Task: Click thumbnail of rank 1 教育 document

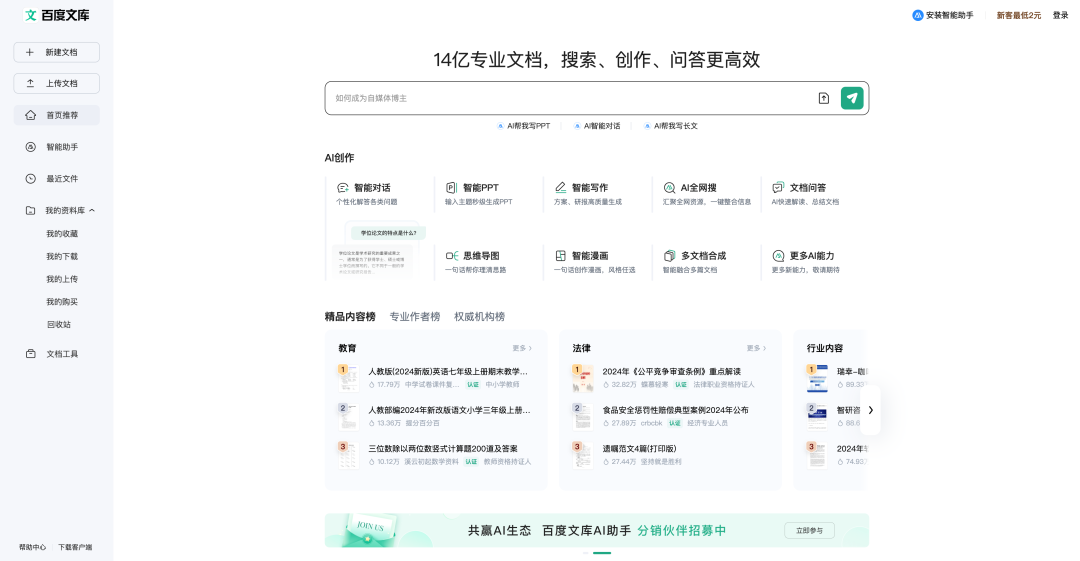Action: (349, 378)
